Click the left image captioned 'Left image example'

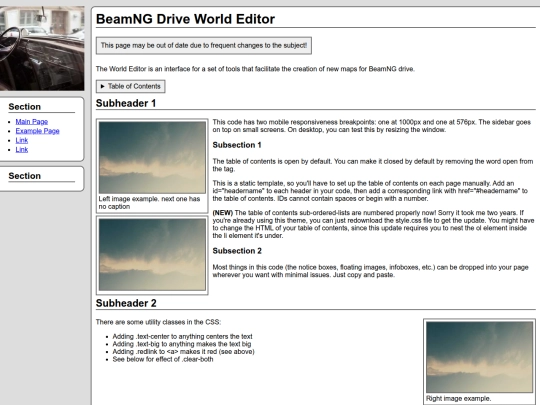tap(152, 157)
